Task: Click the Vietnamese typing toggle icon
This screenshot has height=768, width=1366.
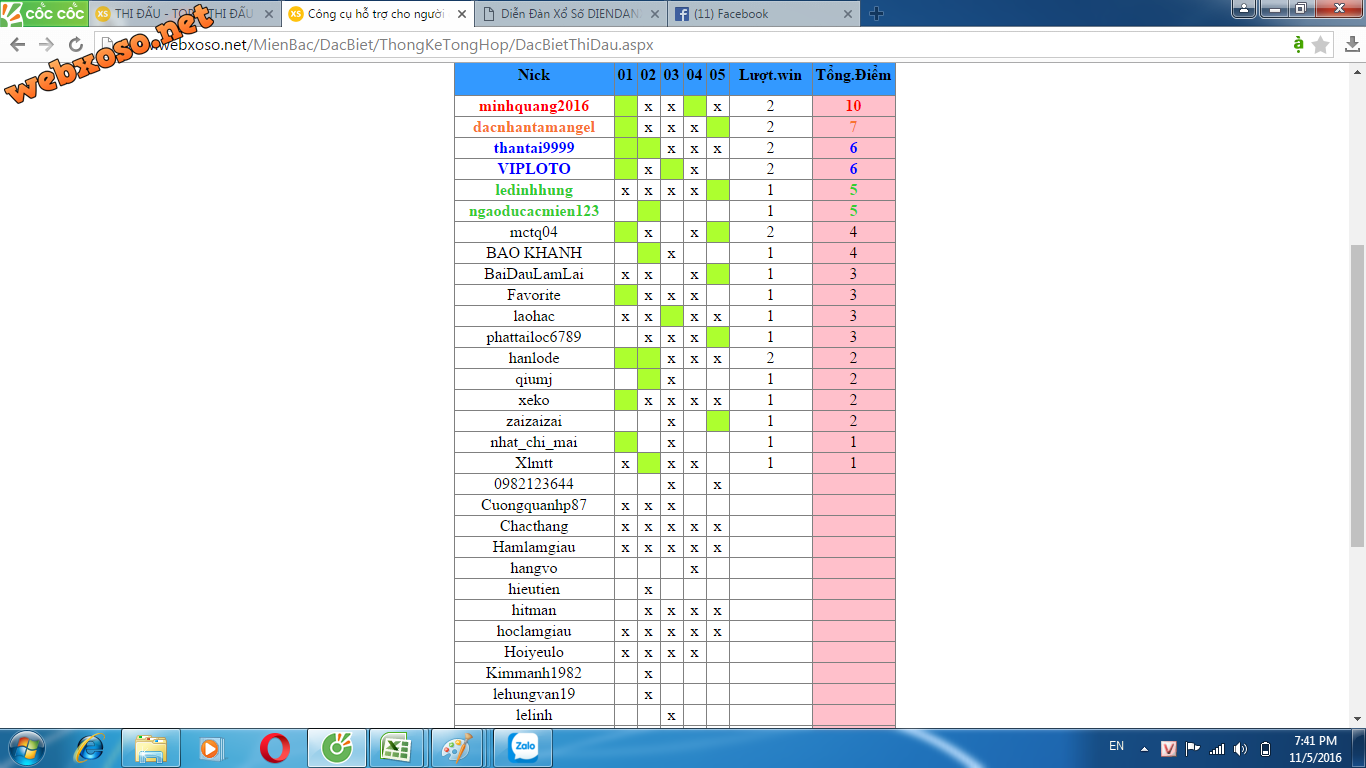Action: (1298, 45)
